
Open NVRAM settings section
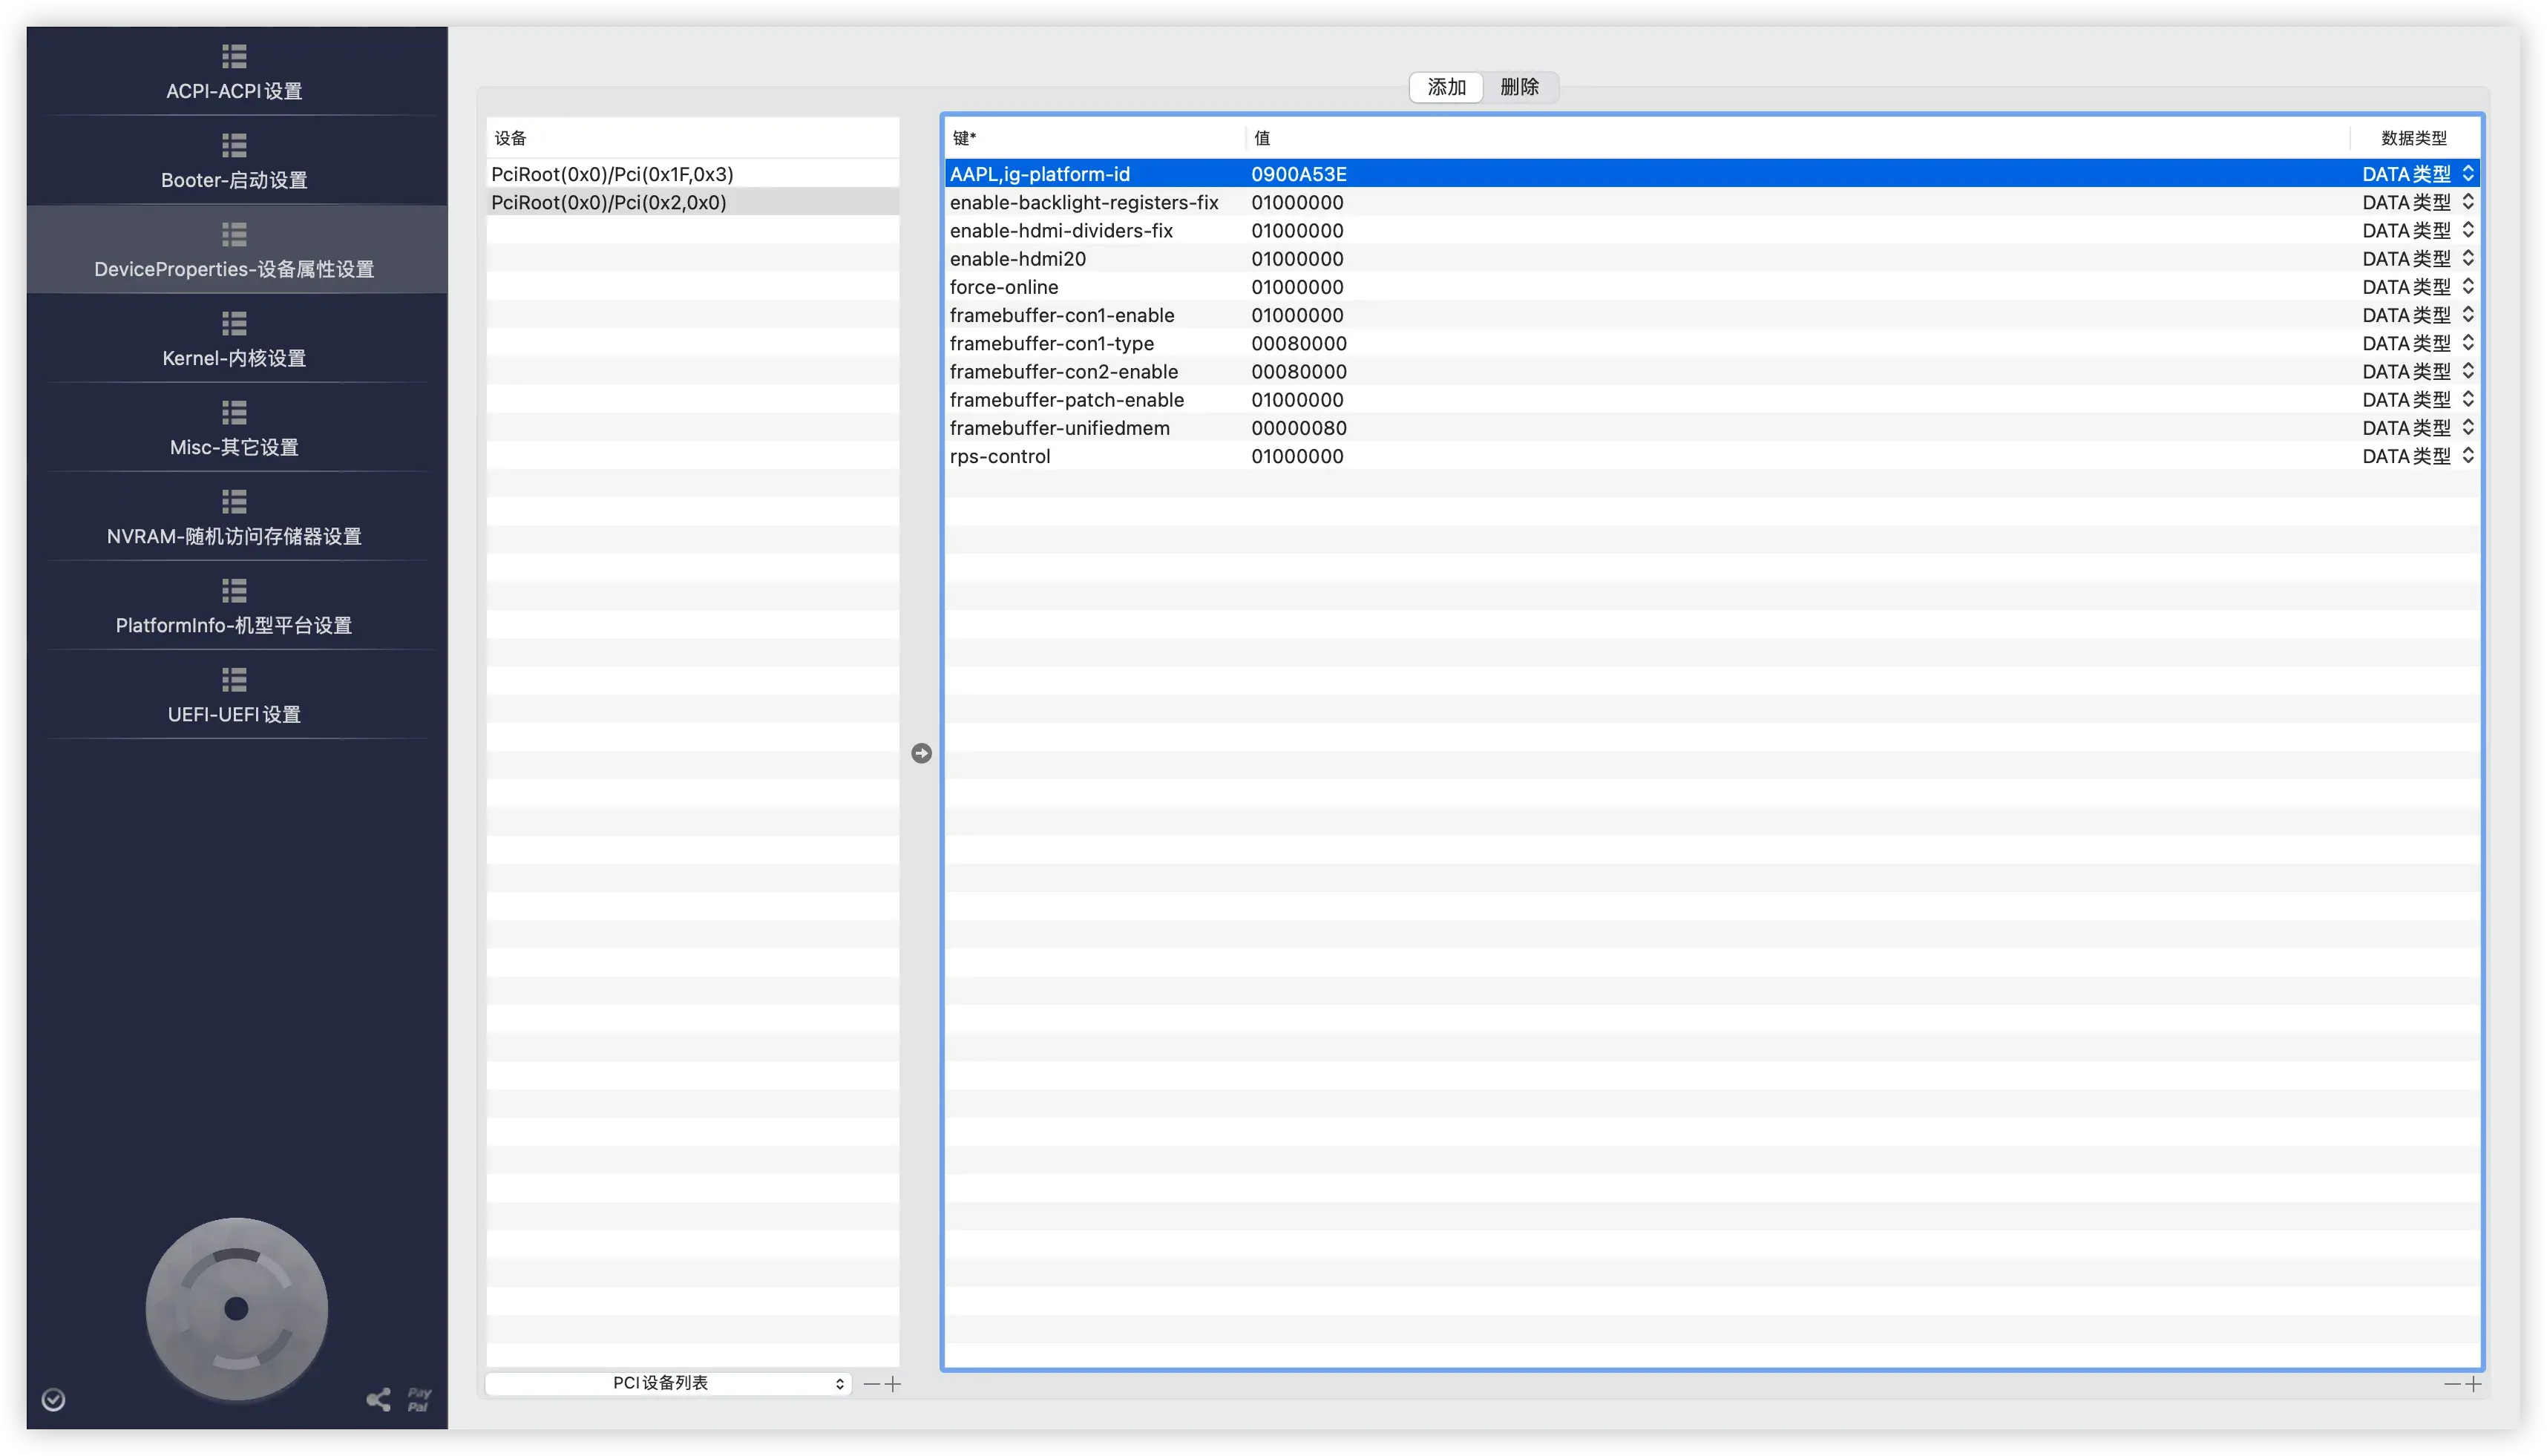tap(234, 518)
